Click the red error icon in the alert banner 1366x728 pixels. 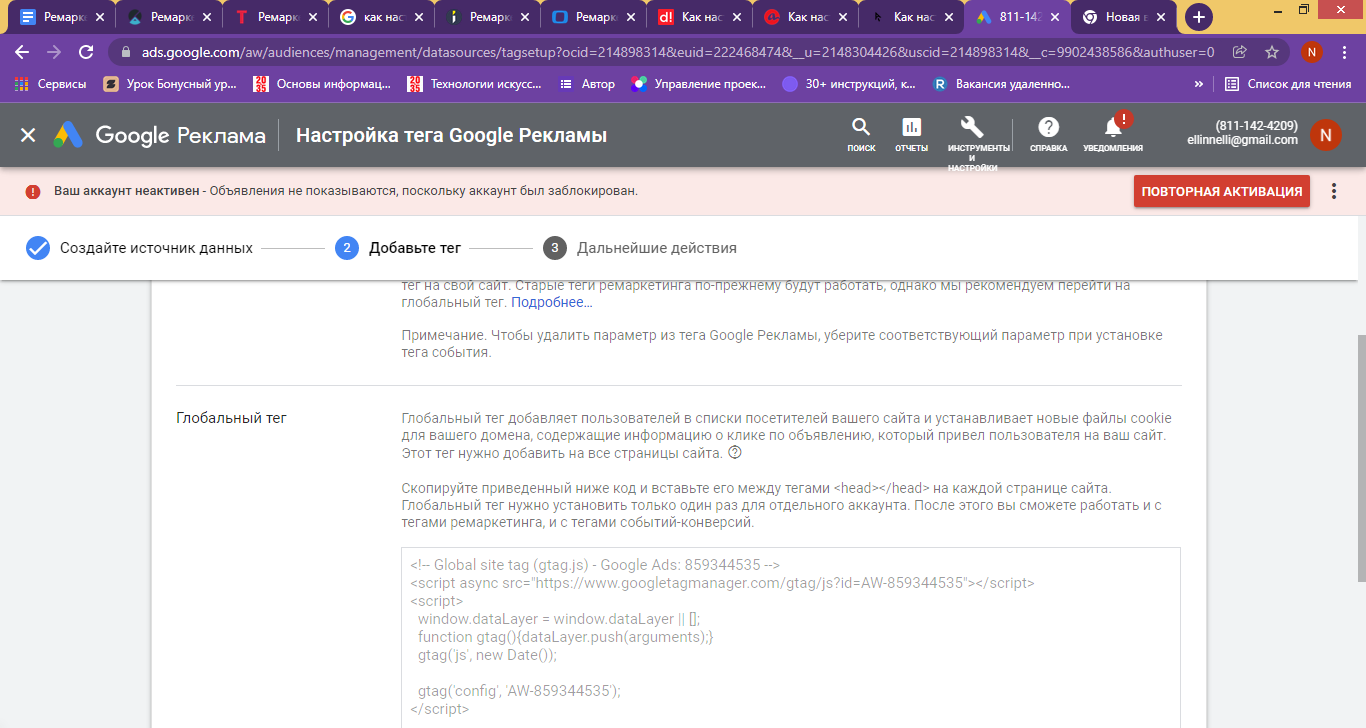[x=33, y=191]
